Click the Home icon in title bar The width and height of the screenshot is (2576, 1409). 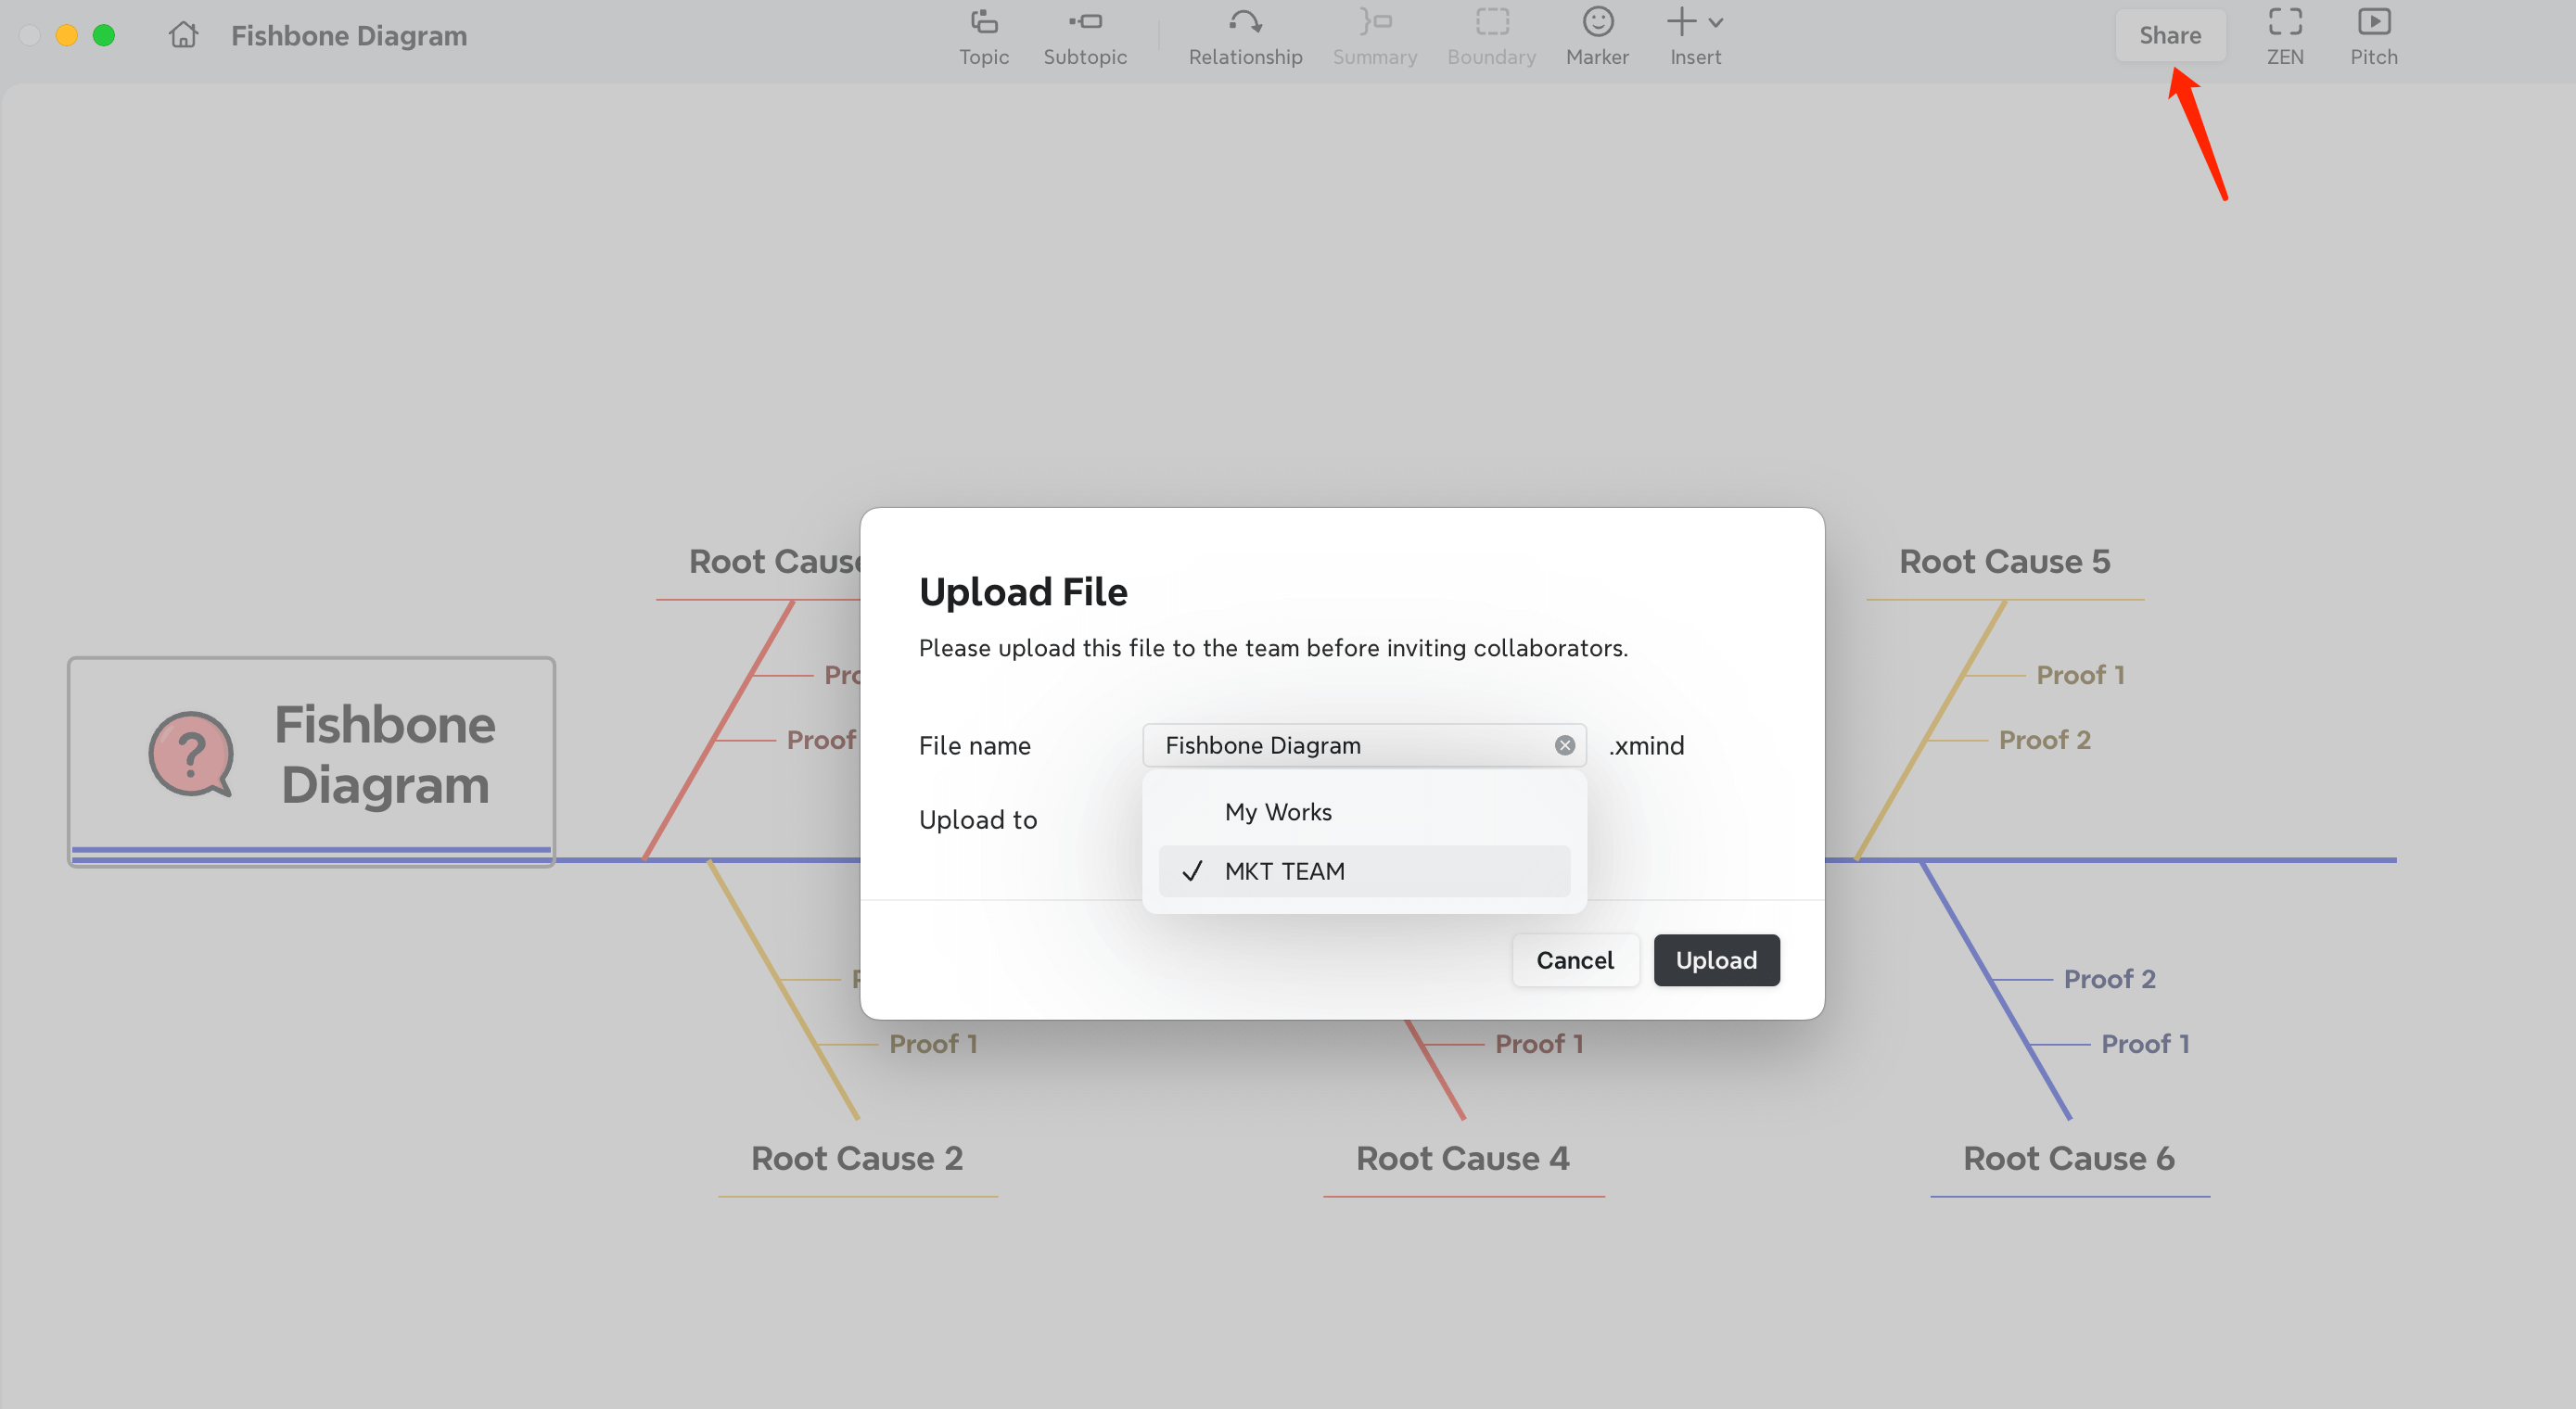183,35
